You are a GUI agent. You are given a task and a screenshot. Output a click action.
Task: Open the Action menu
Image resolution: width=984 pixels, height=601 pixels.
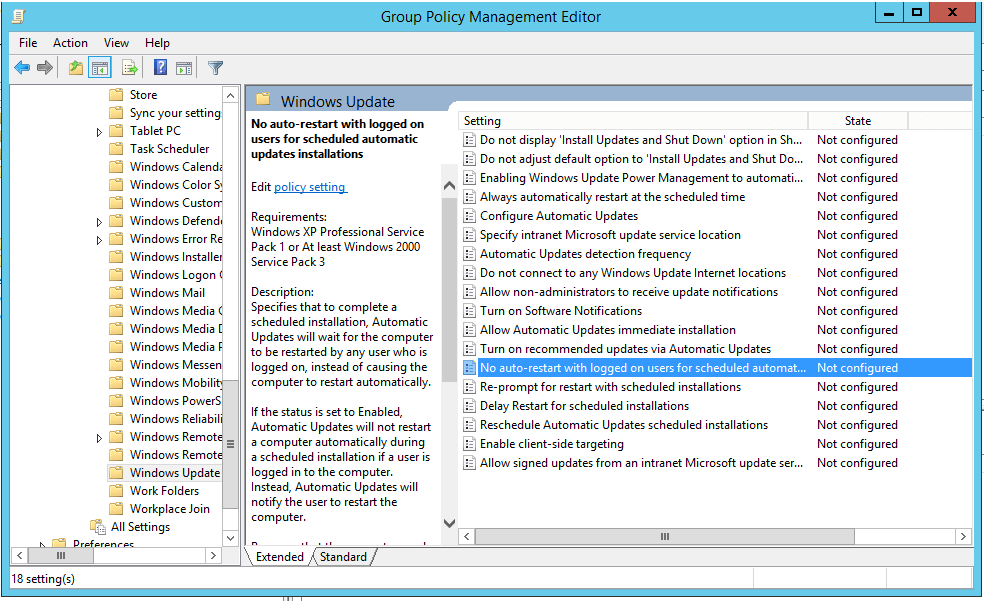[70, 43]
